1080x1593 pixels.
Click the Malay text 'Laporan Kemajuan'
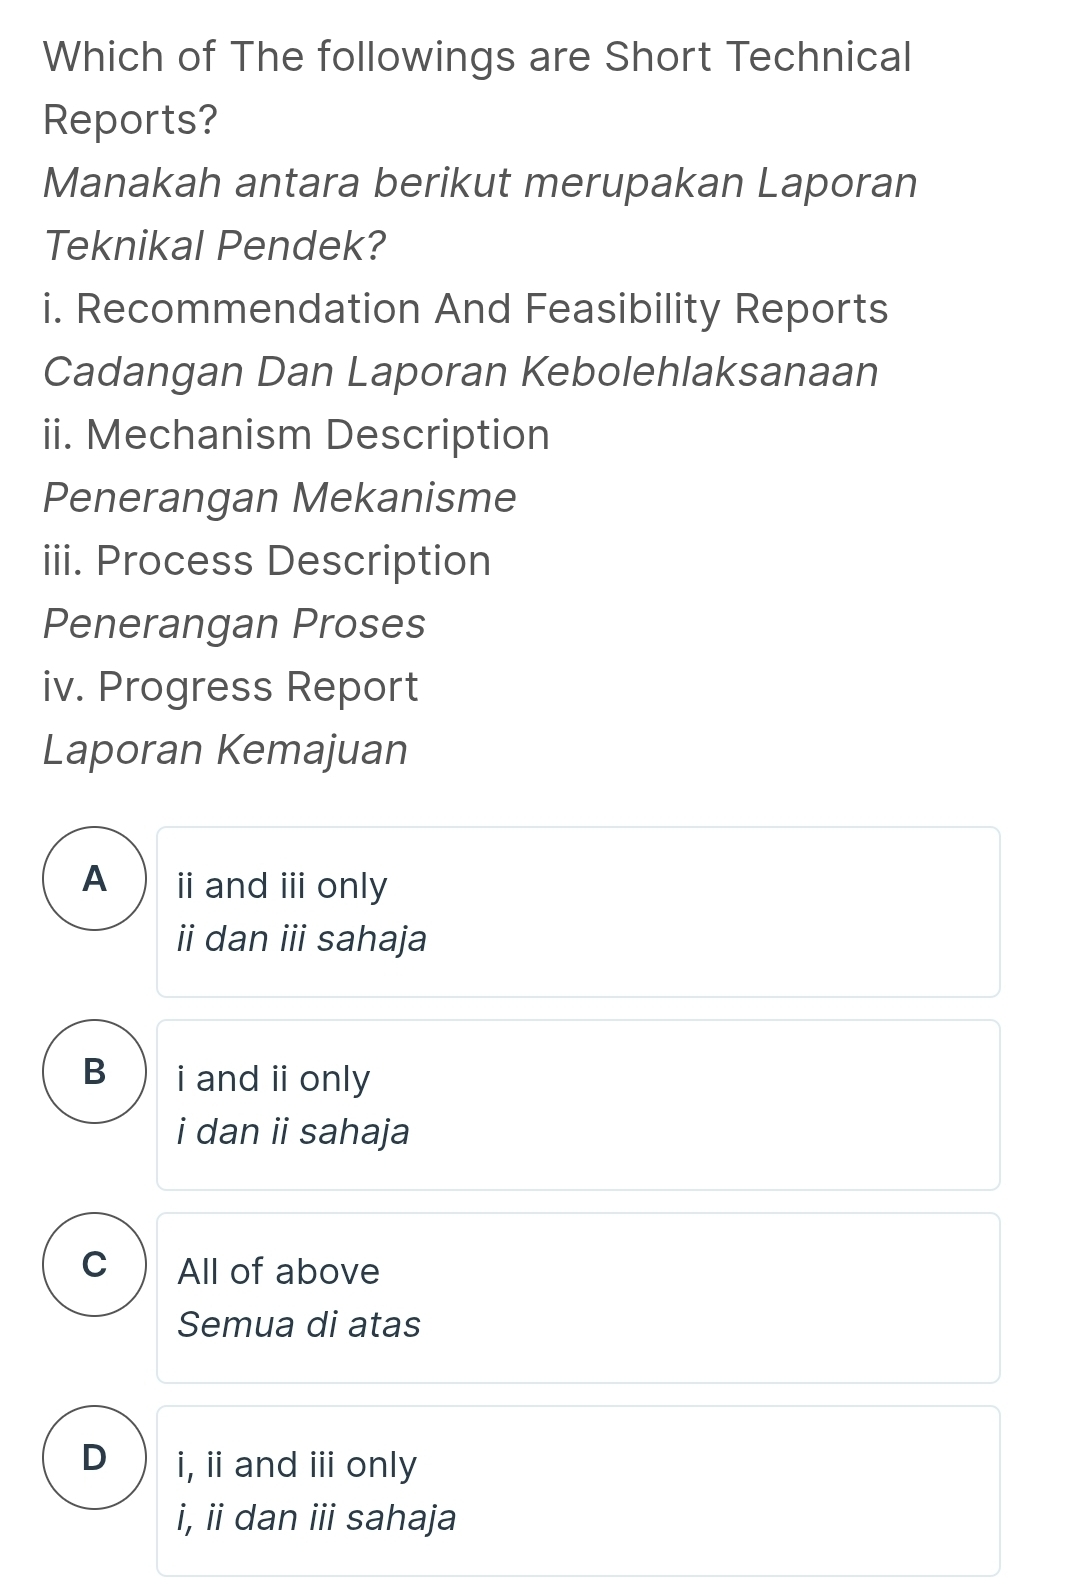pyautogui.click(x=225, y=750)
